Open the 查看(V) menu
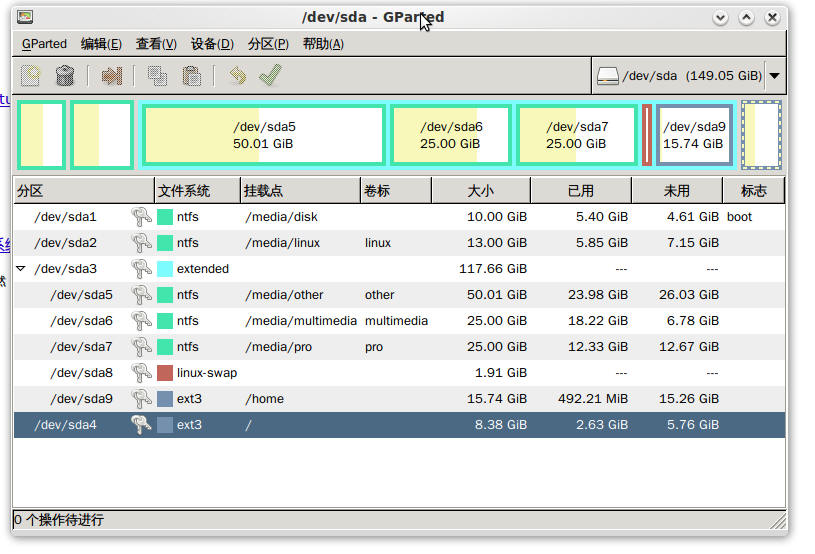 pos(156,44)
